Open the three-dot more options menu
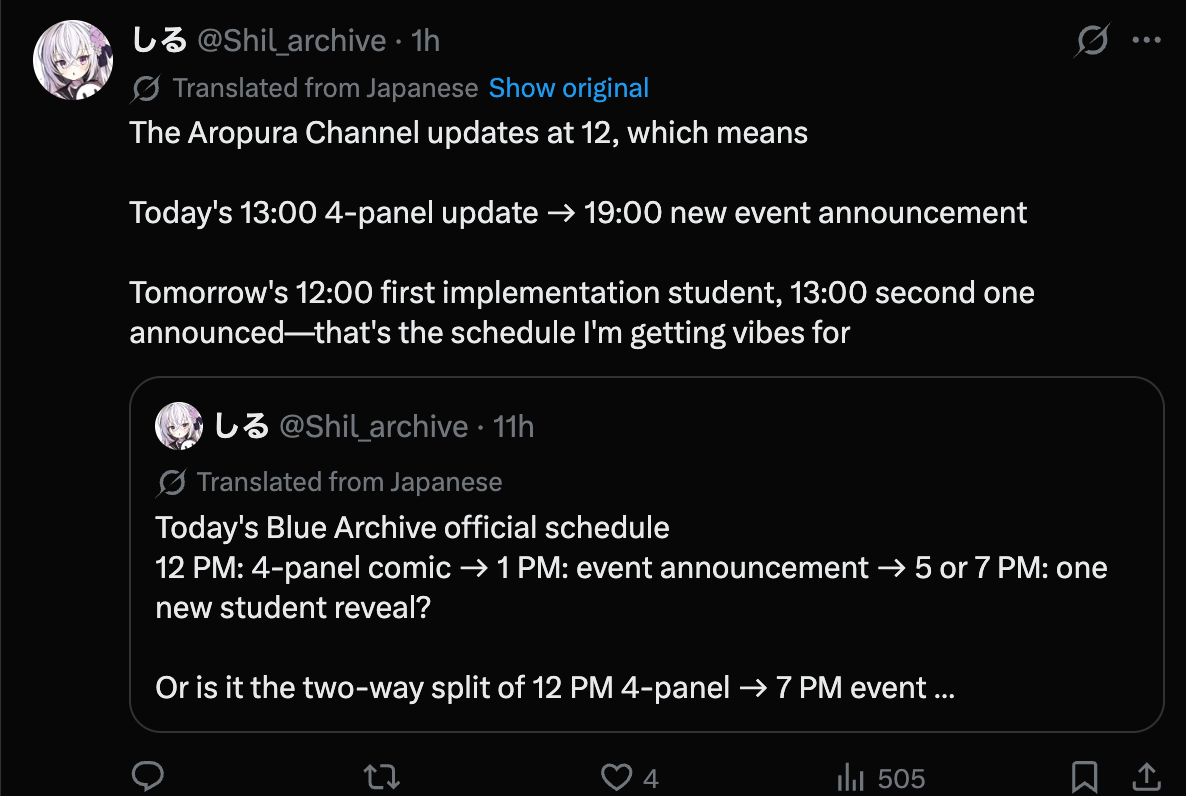The height and width of the screenshot is (796, 1186). (x=1147, y=40)
